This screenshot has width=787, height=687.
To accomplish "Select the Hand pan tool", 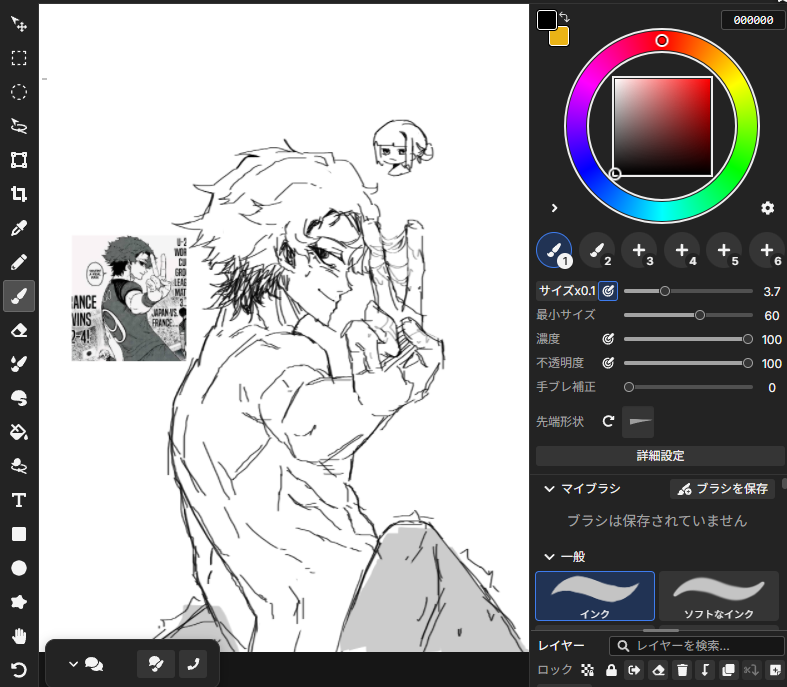I will coord(19,636).
